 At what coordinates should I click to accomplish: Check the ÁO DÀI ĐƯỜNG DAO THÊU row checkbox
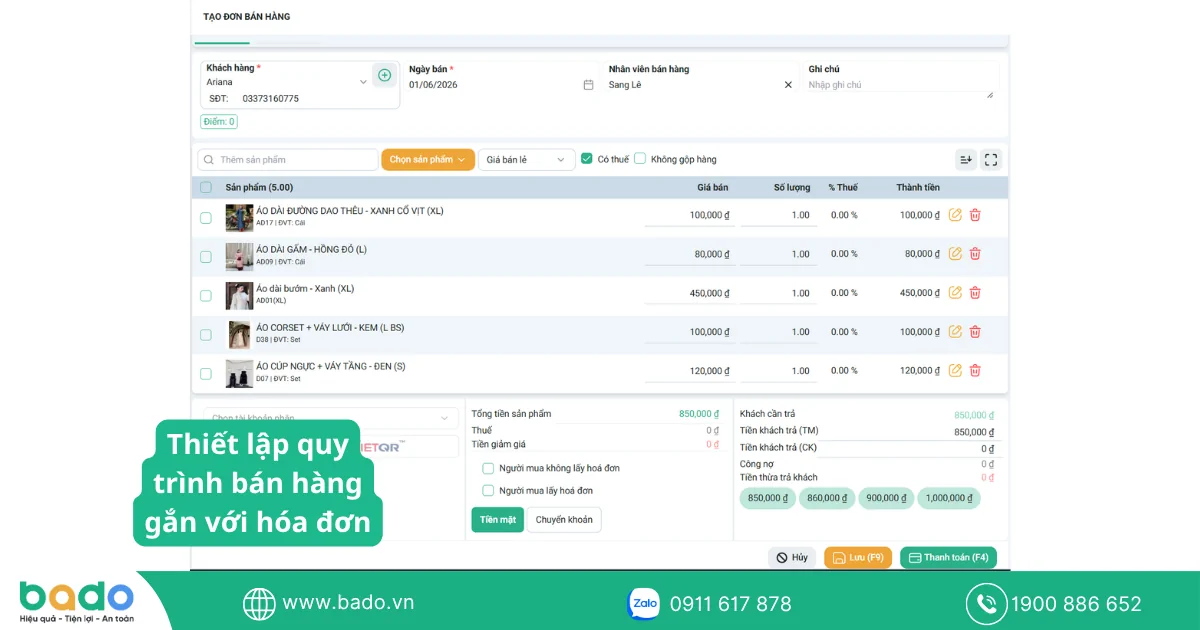(206, 218)
